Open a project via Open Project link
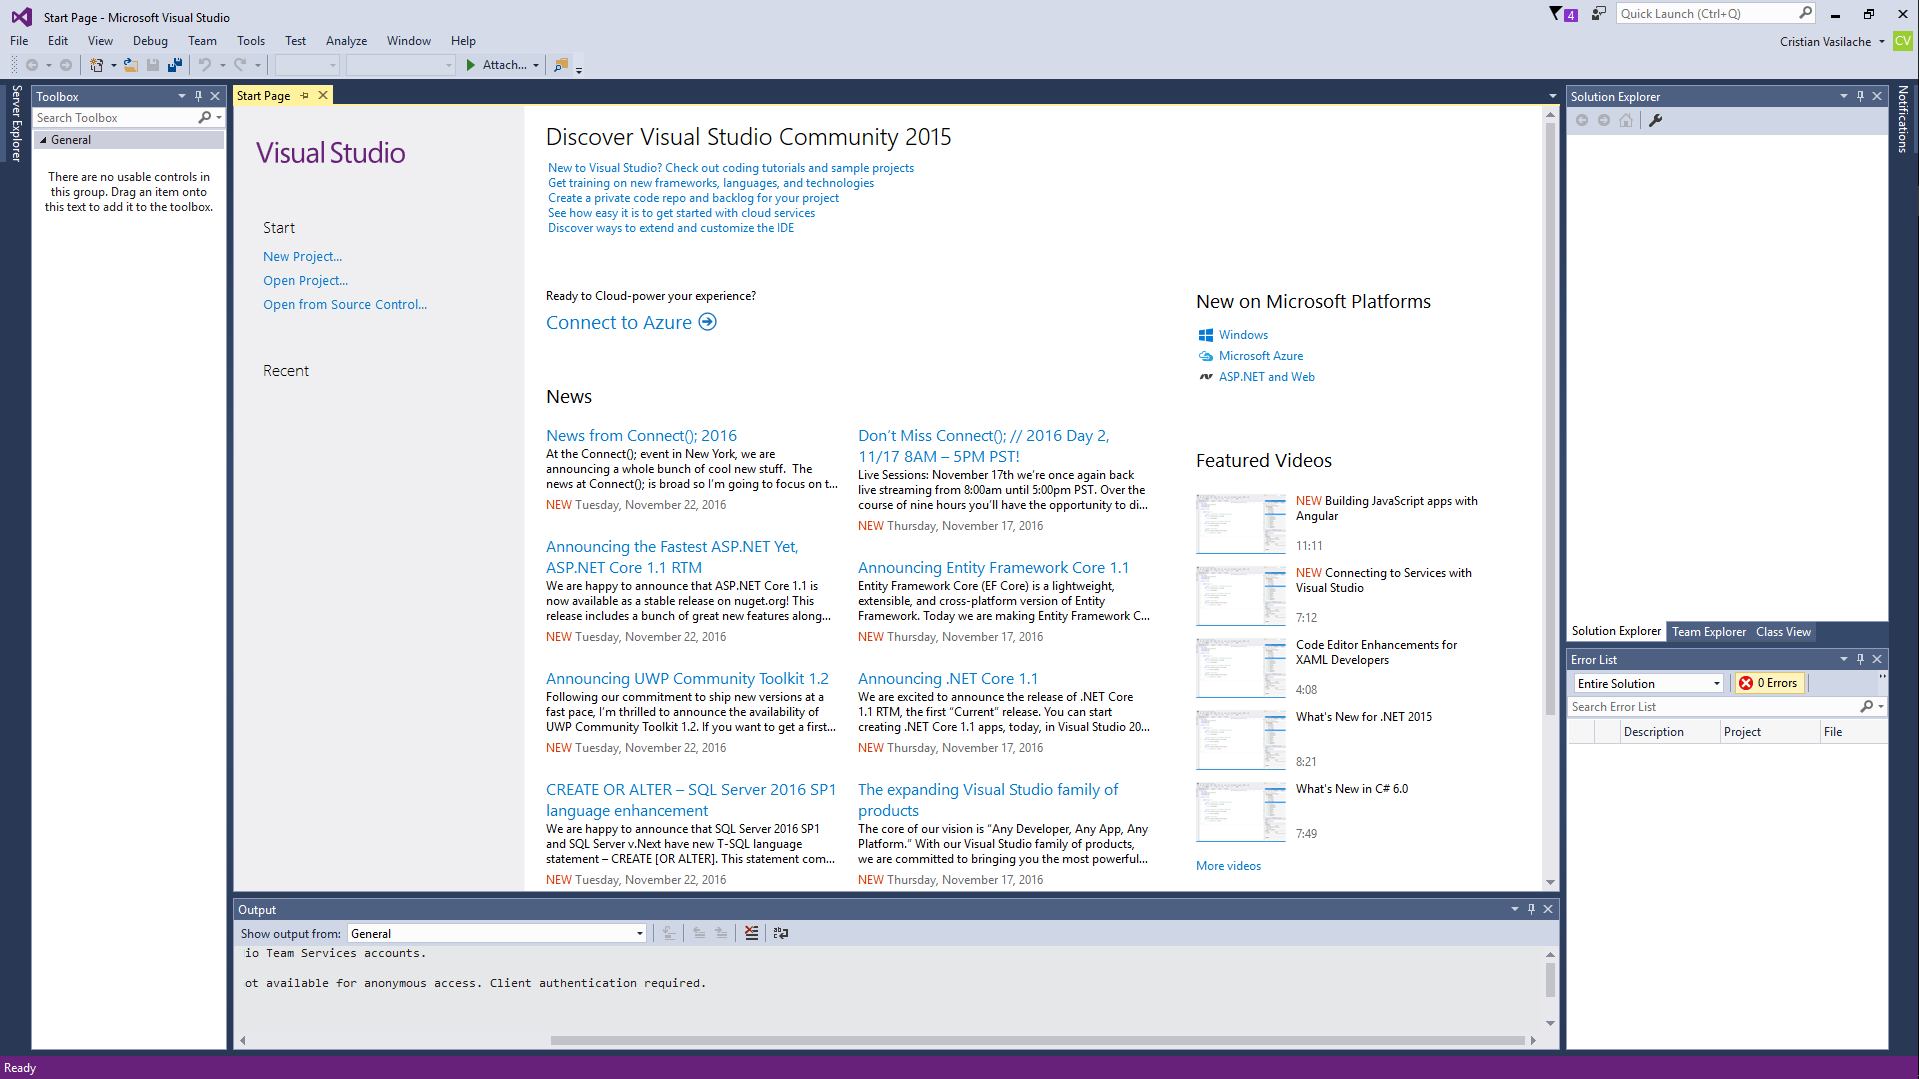This screenshot has width=1919, height=1079. (x=305, y=281)
